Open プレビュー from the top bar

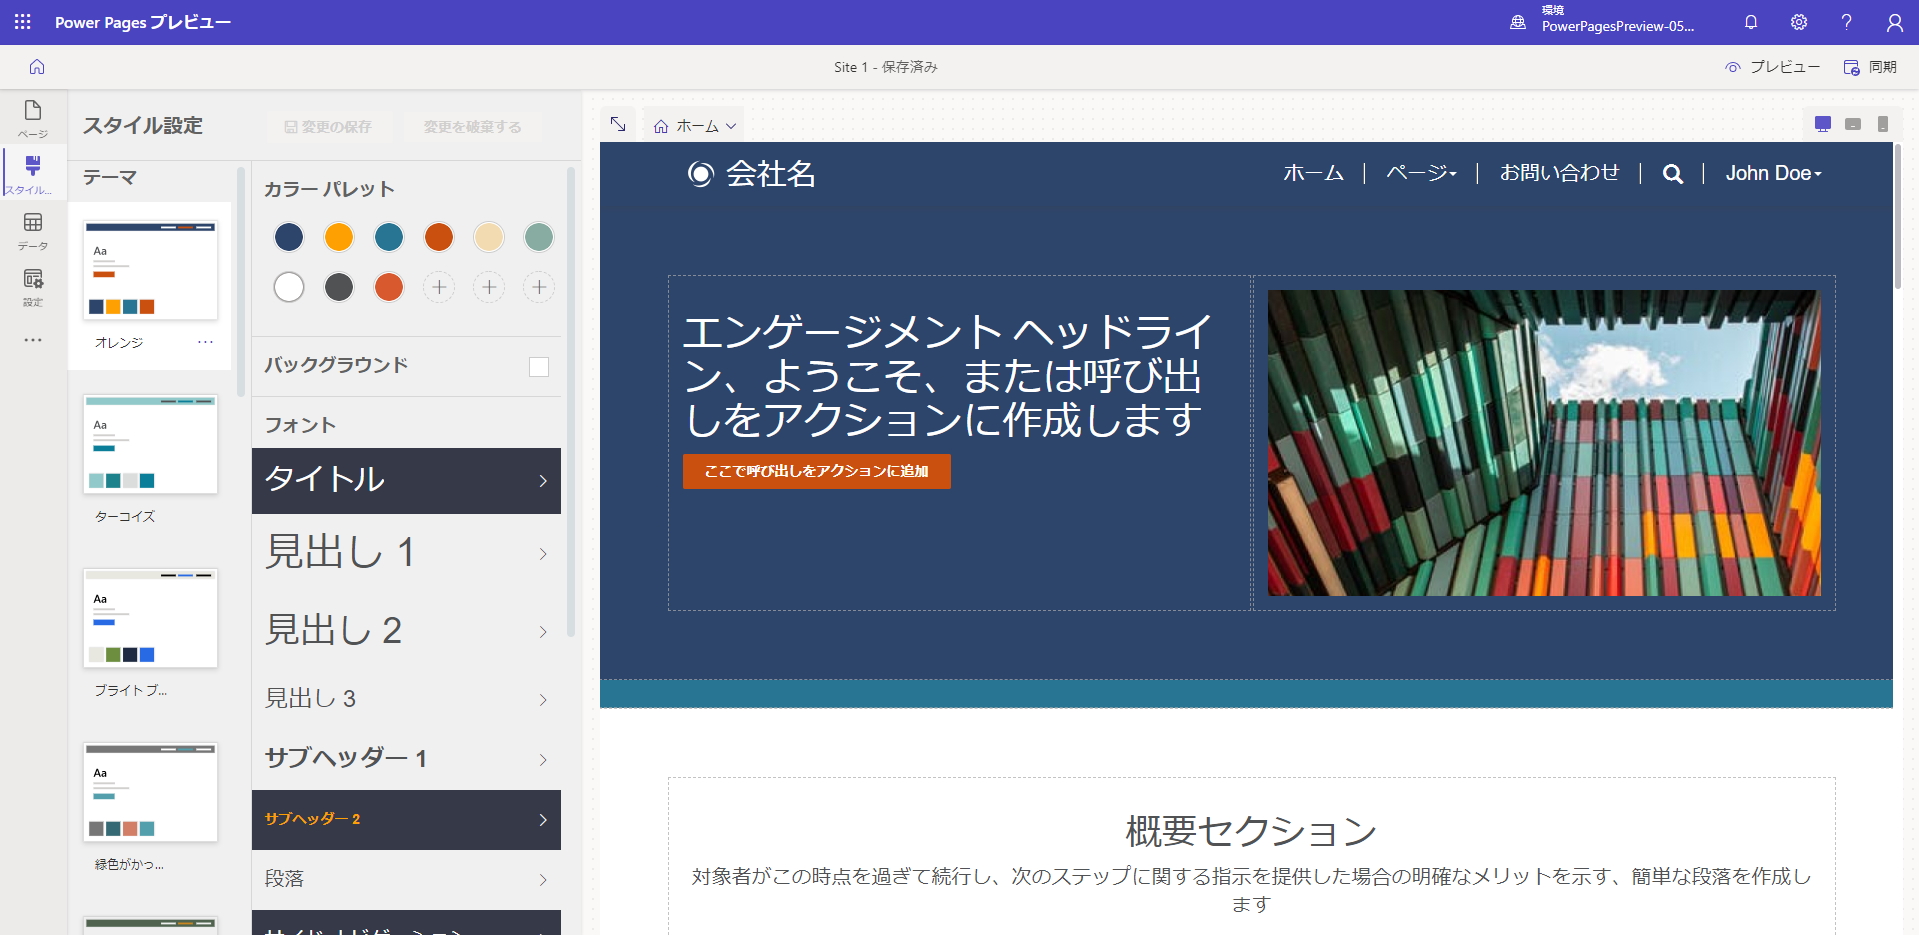point(1772,67)
